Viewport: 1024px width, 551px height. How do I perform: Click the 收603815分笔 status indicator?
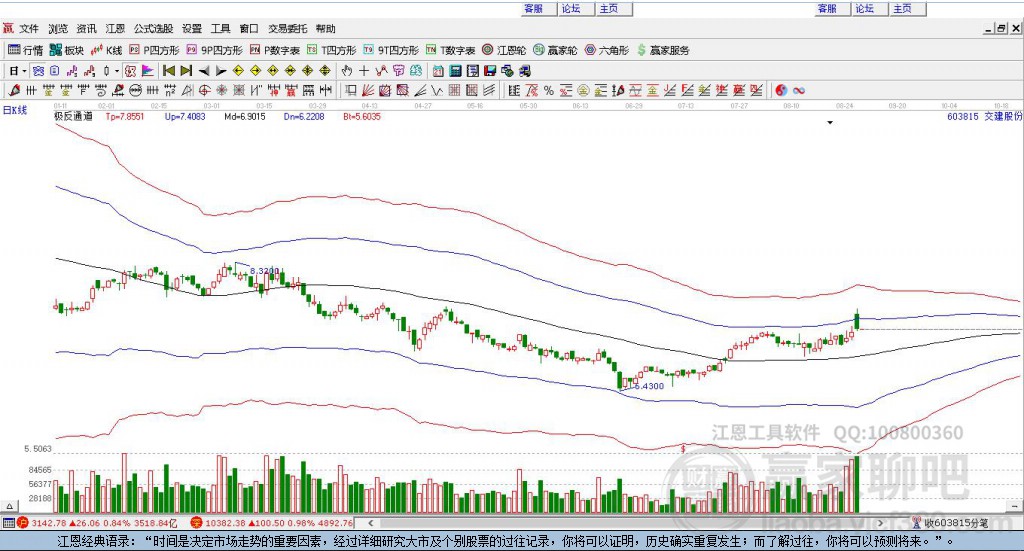951,523
